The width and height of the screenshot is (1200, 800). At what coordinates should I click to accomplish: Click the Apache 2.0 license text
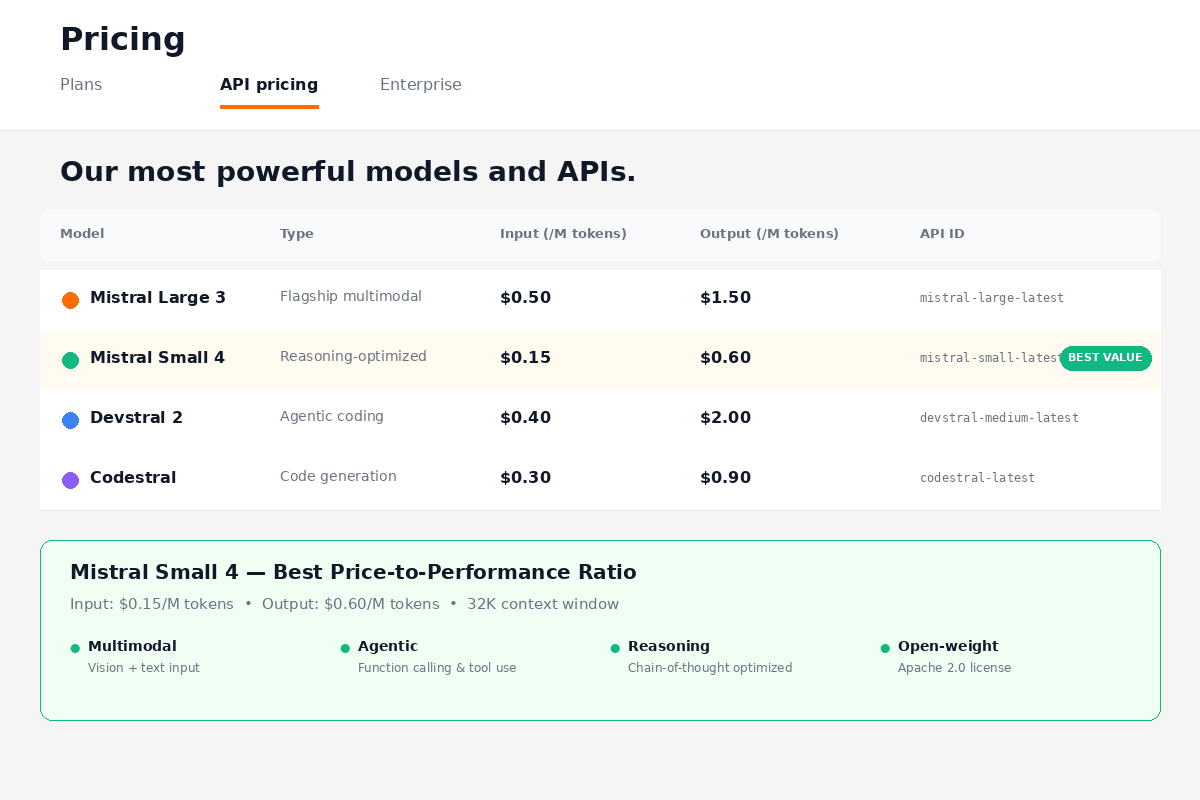(x=954, y=667)
